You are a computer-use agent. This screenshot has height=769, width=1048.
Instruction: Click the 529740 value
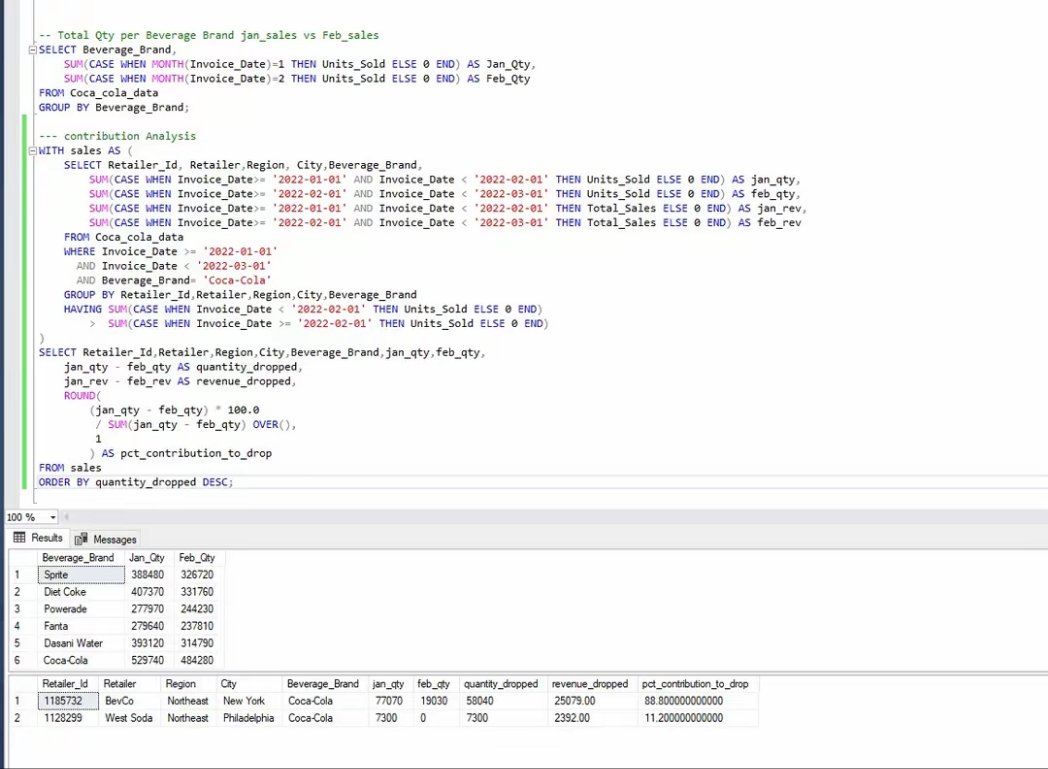point(148,660)
